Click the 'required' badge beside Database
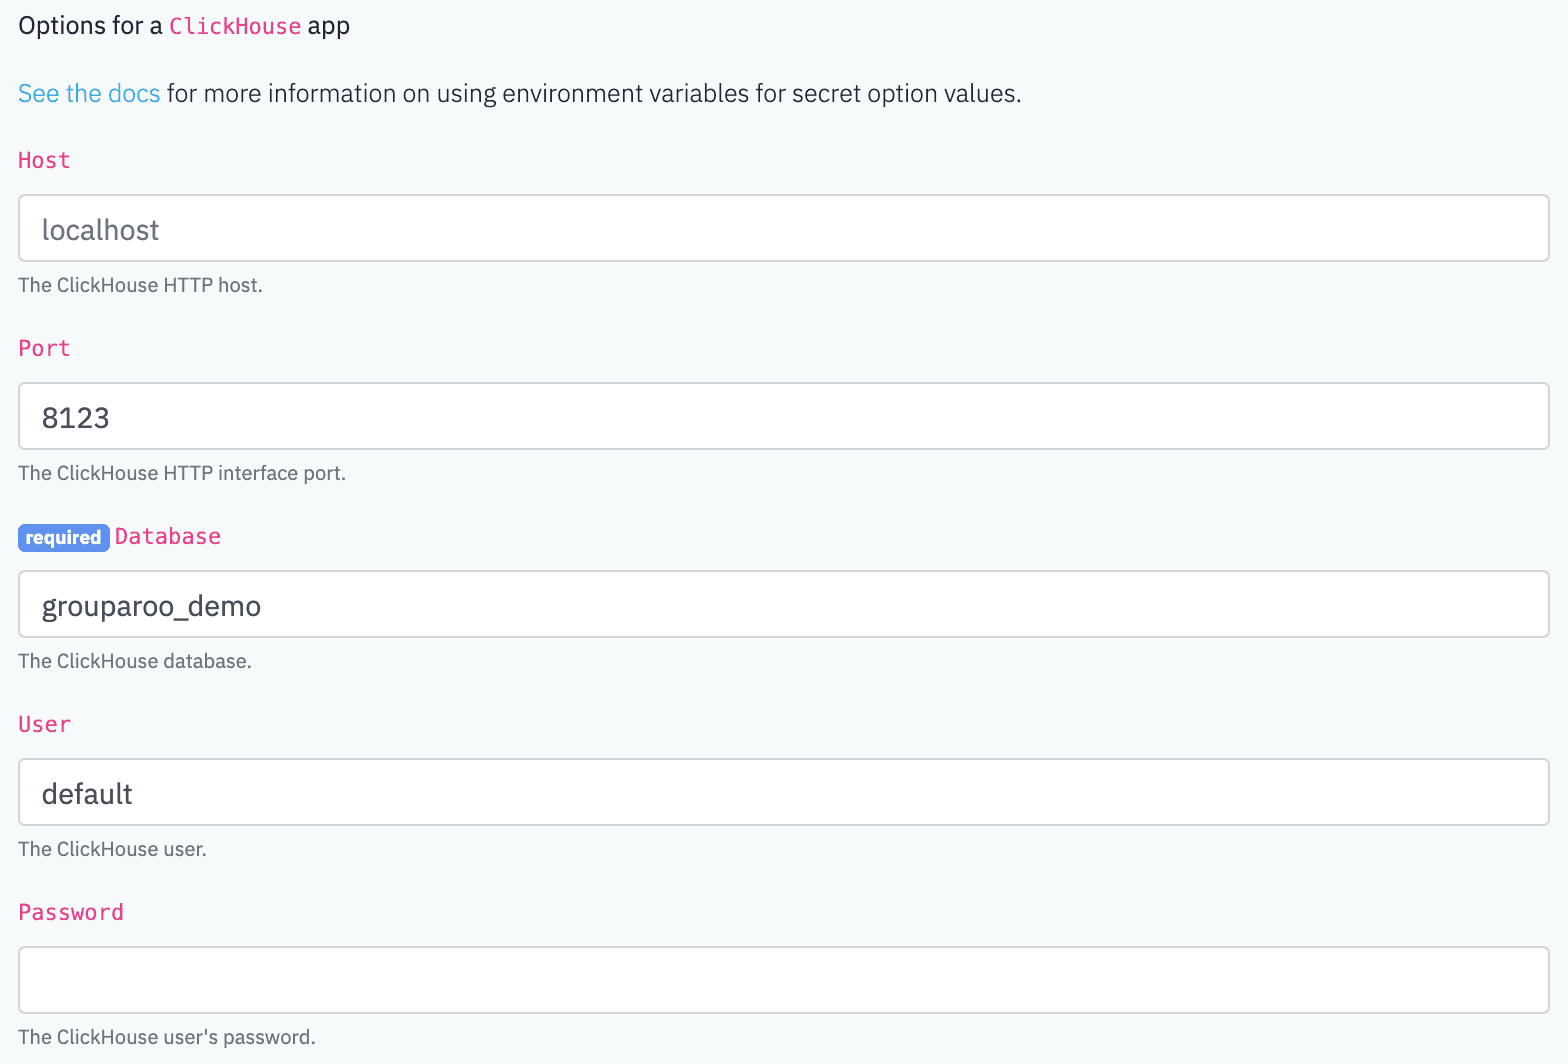The width and height of the screenshot is (1568, 1064). 64,538
